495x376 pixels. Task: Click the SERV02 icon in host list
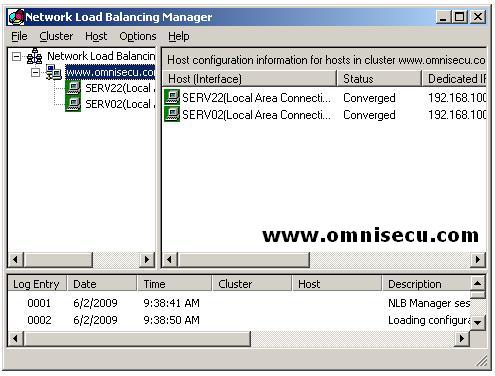(172, 114)
